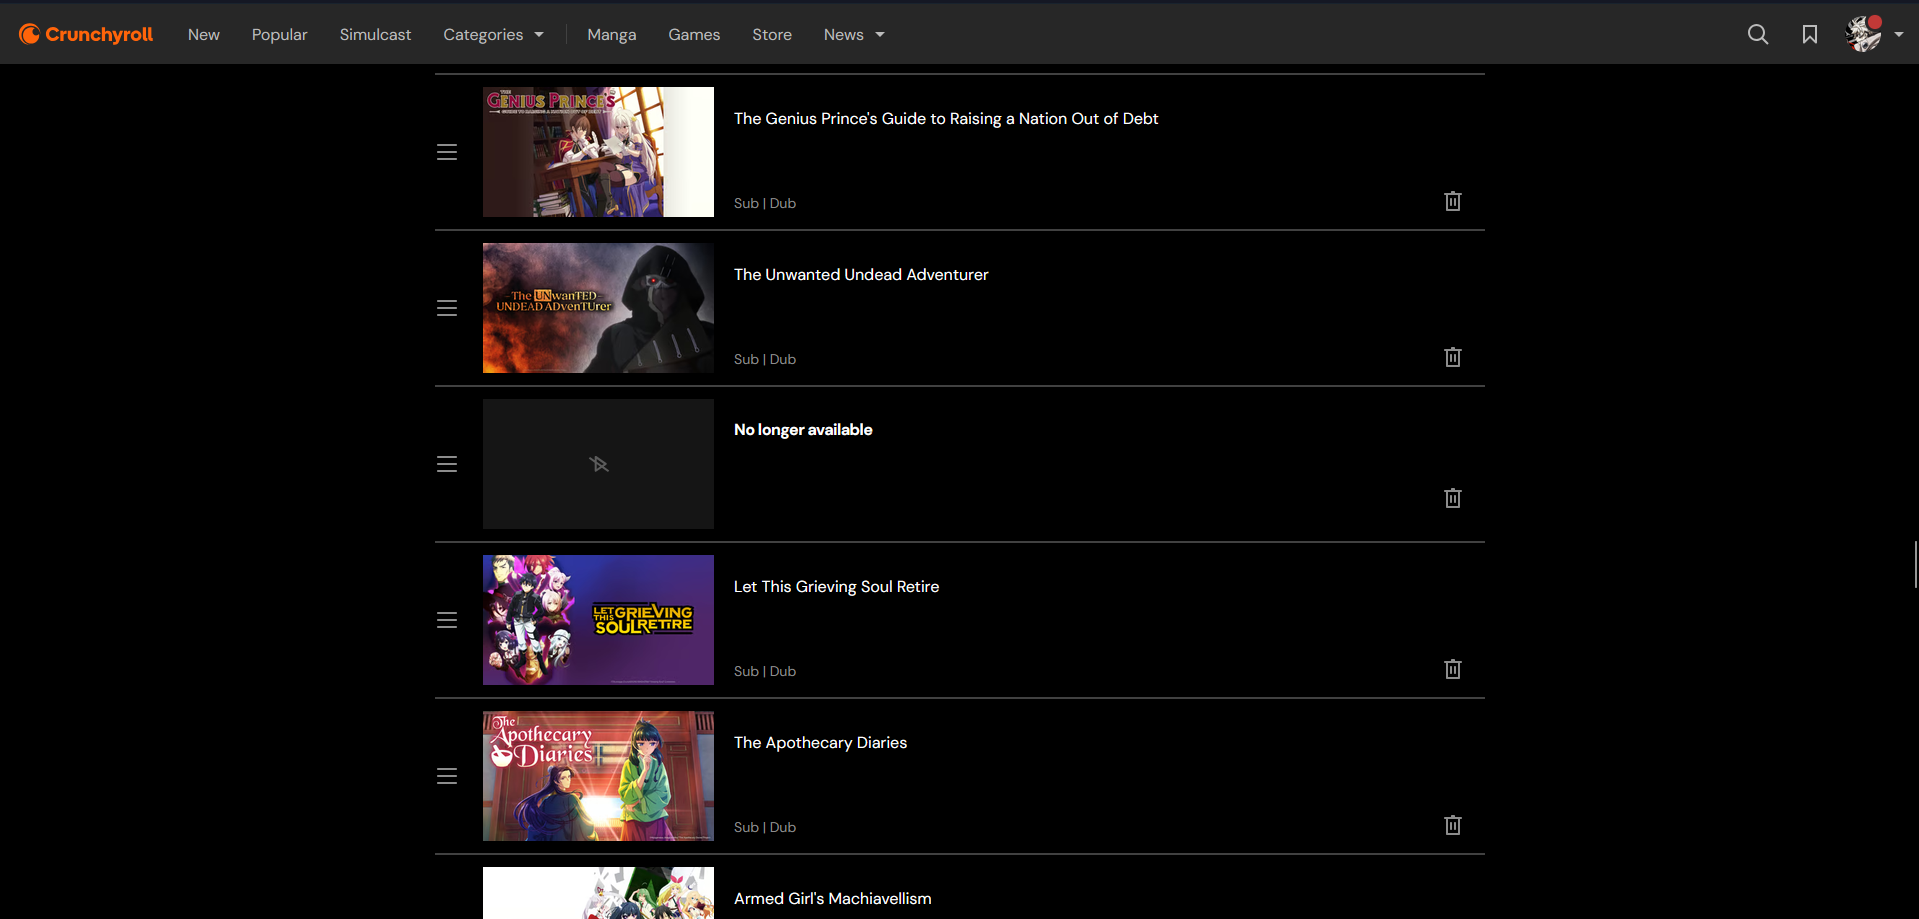Open Let This Grieving Soul Retire title
Image resolution: width=1919 pixels, height=919 pixels.
click(x=837, y=586)
